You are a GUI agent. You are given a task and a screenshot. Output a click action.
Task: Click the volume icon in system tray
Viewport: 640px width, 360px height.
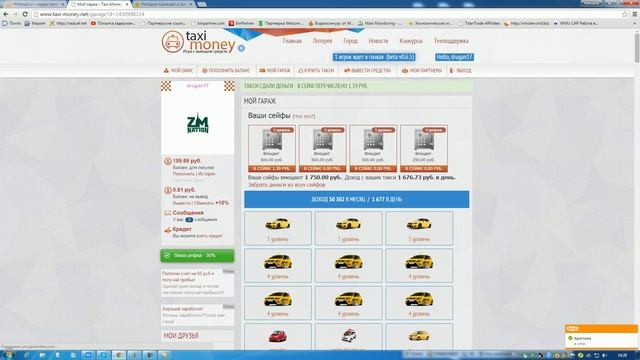click(x=604, y=356)
